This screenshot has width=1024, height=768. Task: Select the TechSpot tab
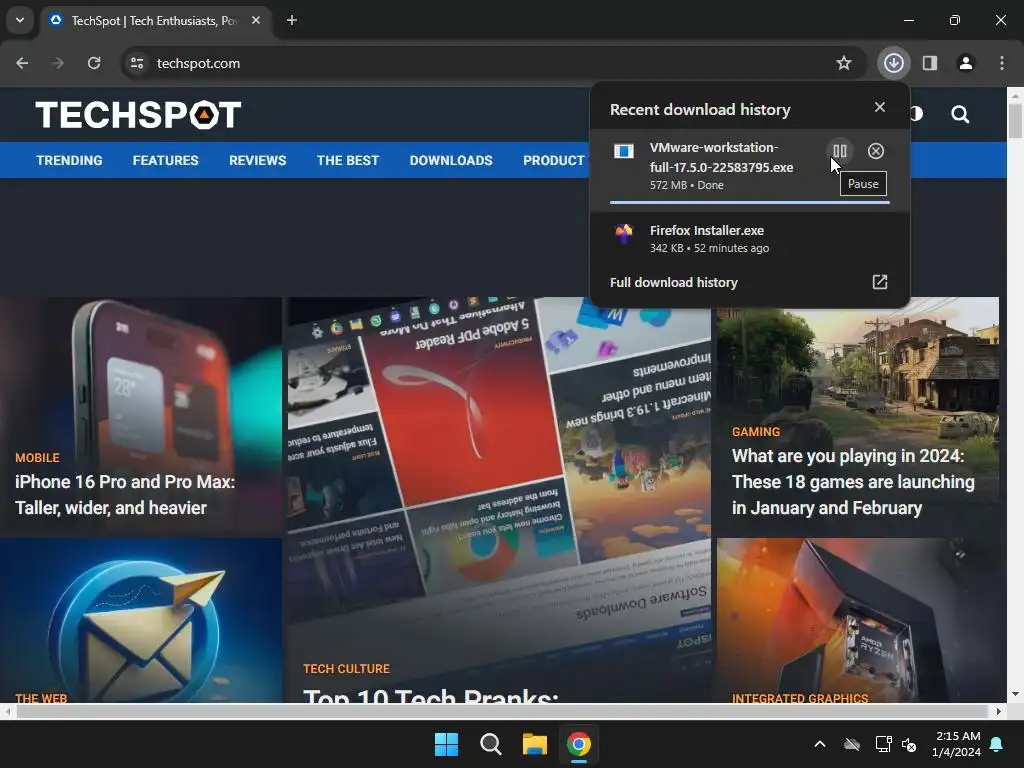[x=154, y=21]
